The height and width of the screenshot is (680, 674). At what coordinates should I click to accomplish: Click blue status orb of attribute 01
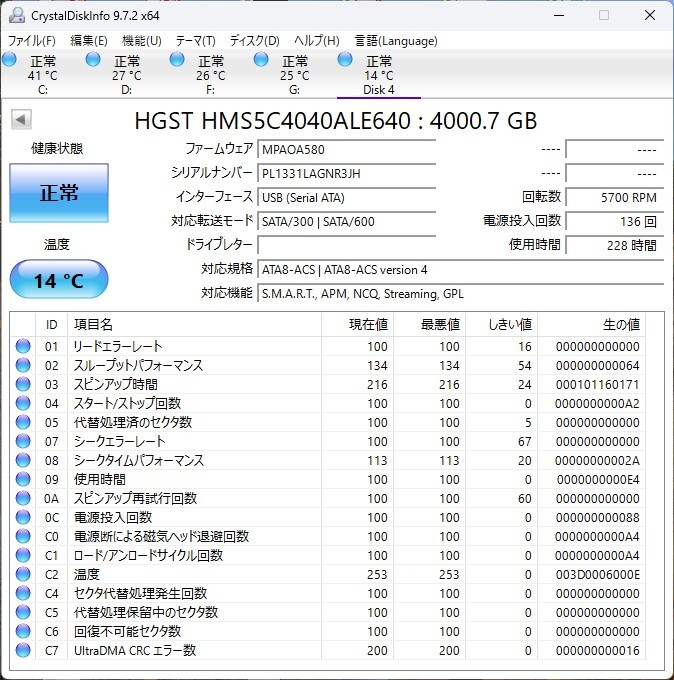click(x=23, y=346)
